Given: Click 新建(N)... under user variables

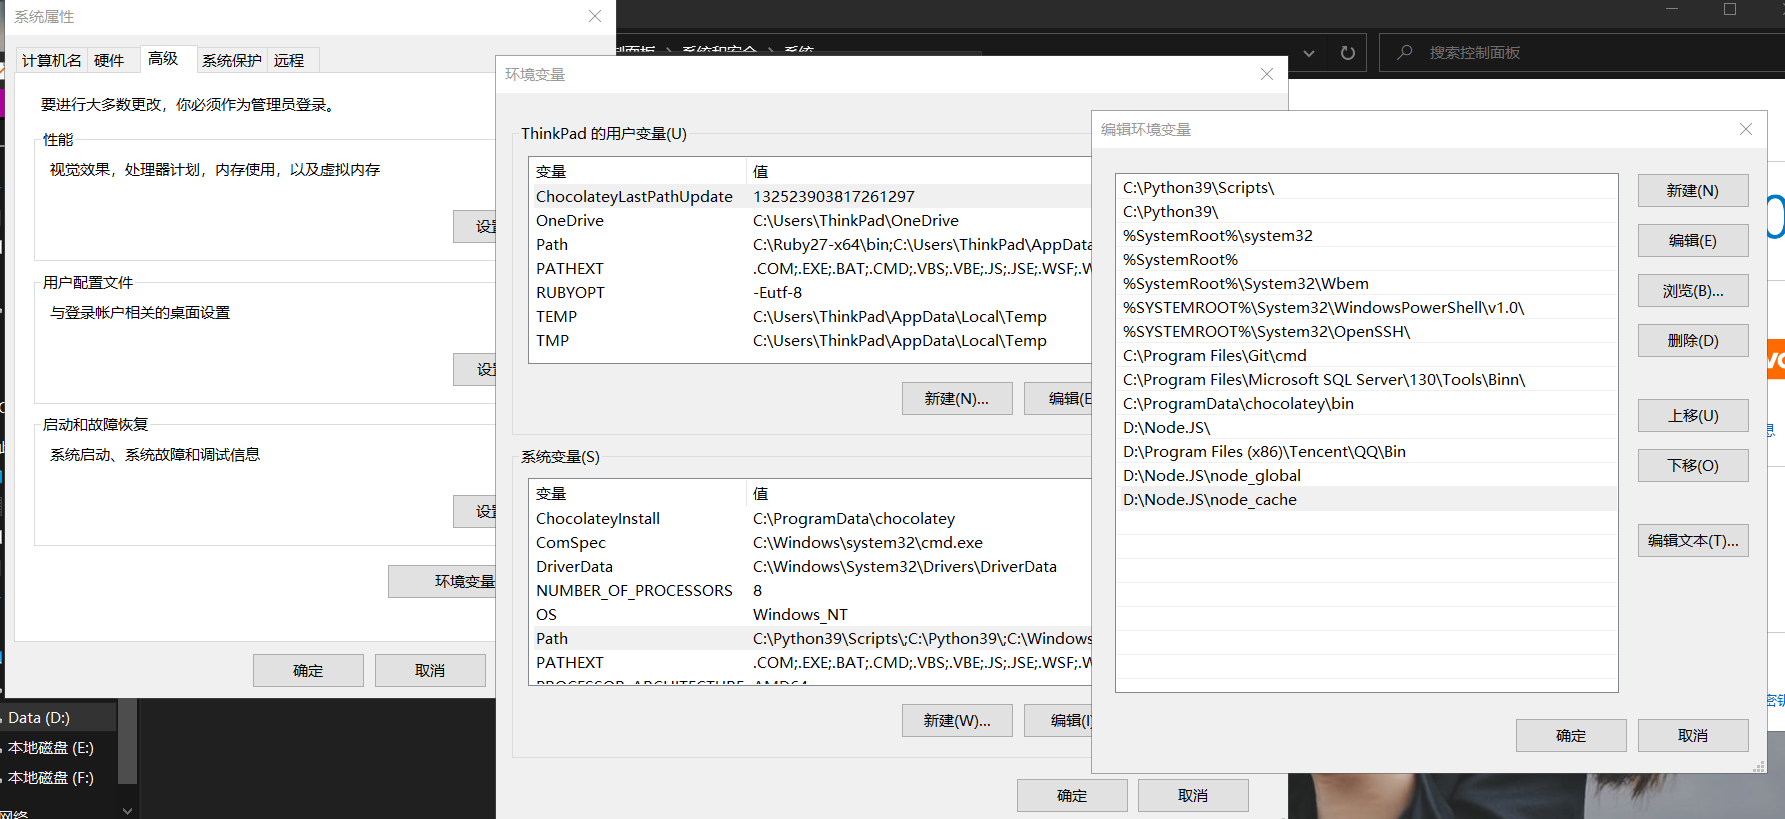Looking at the screenshot, I should click(957, 398).
